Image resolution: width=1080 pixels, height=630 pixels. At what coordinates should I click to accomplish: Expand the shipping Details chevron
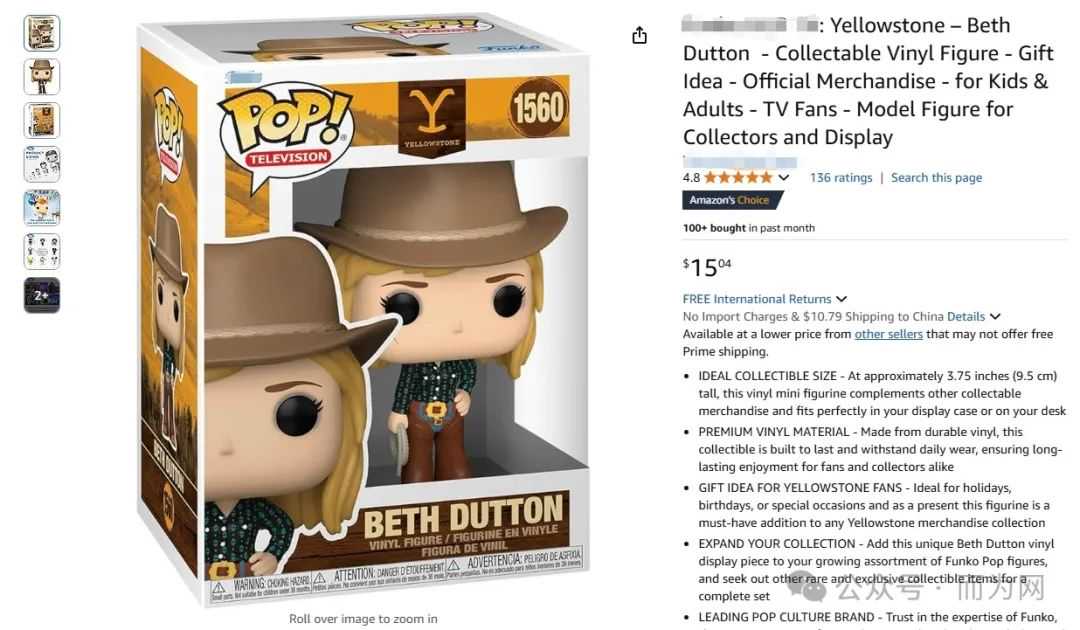coord(995,317)
